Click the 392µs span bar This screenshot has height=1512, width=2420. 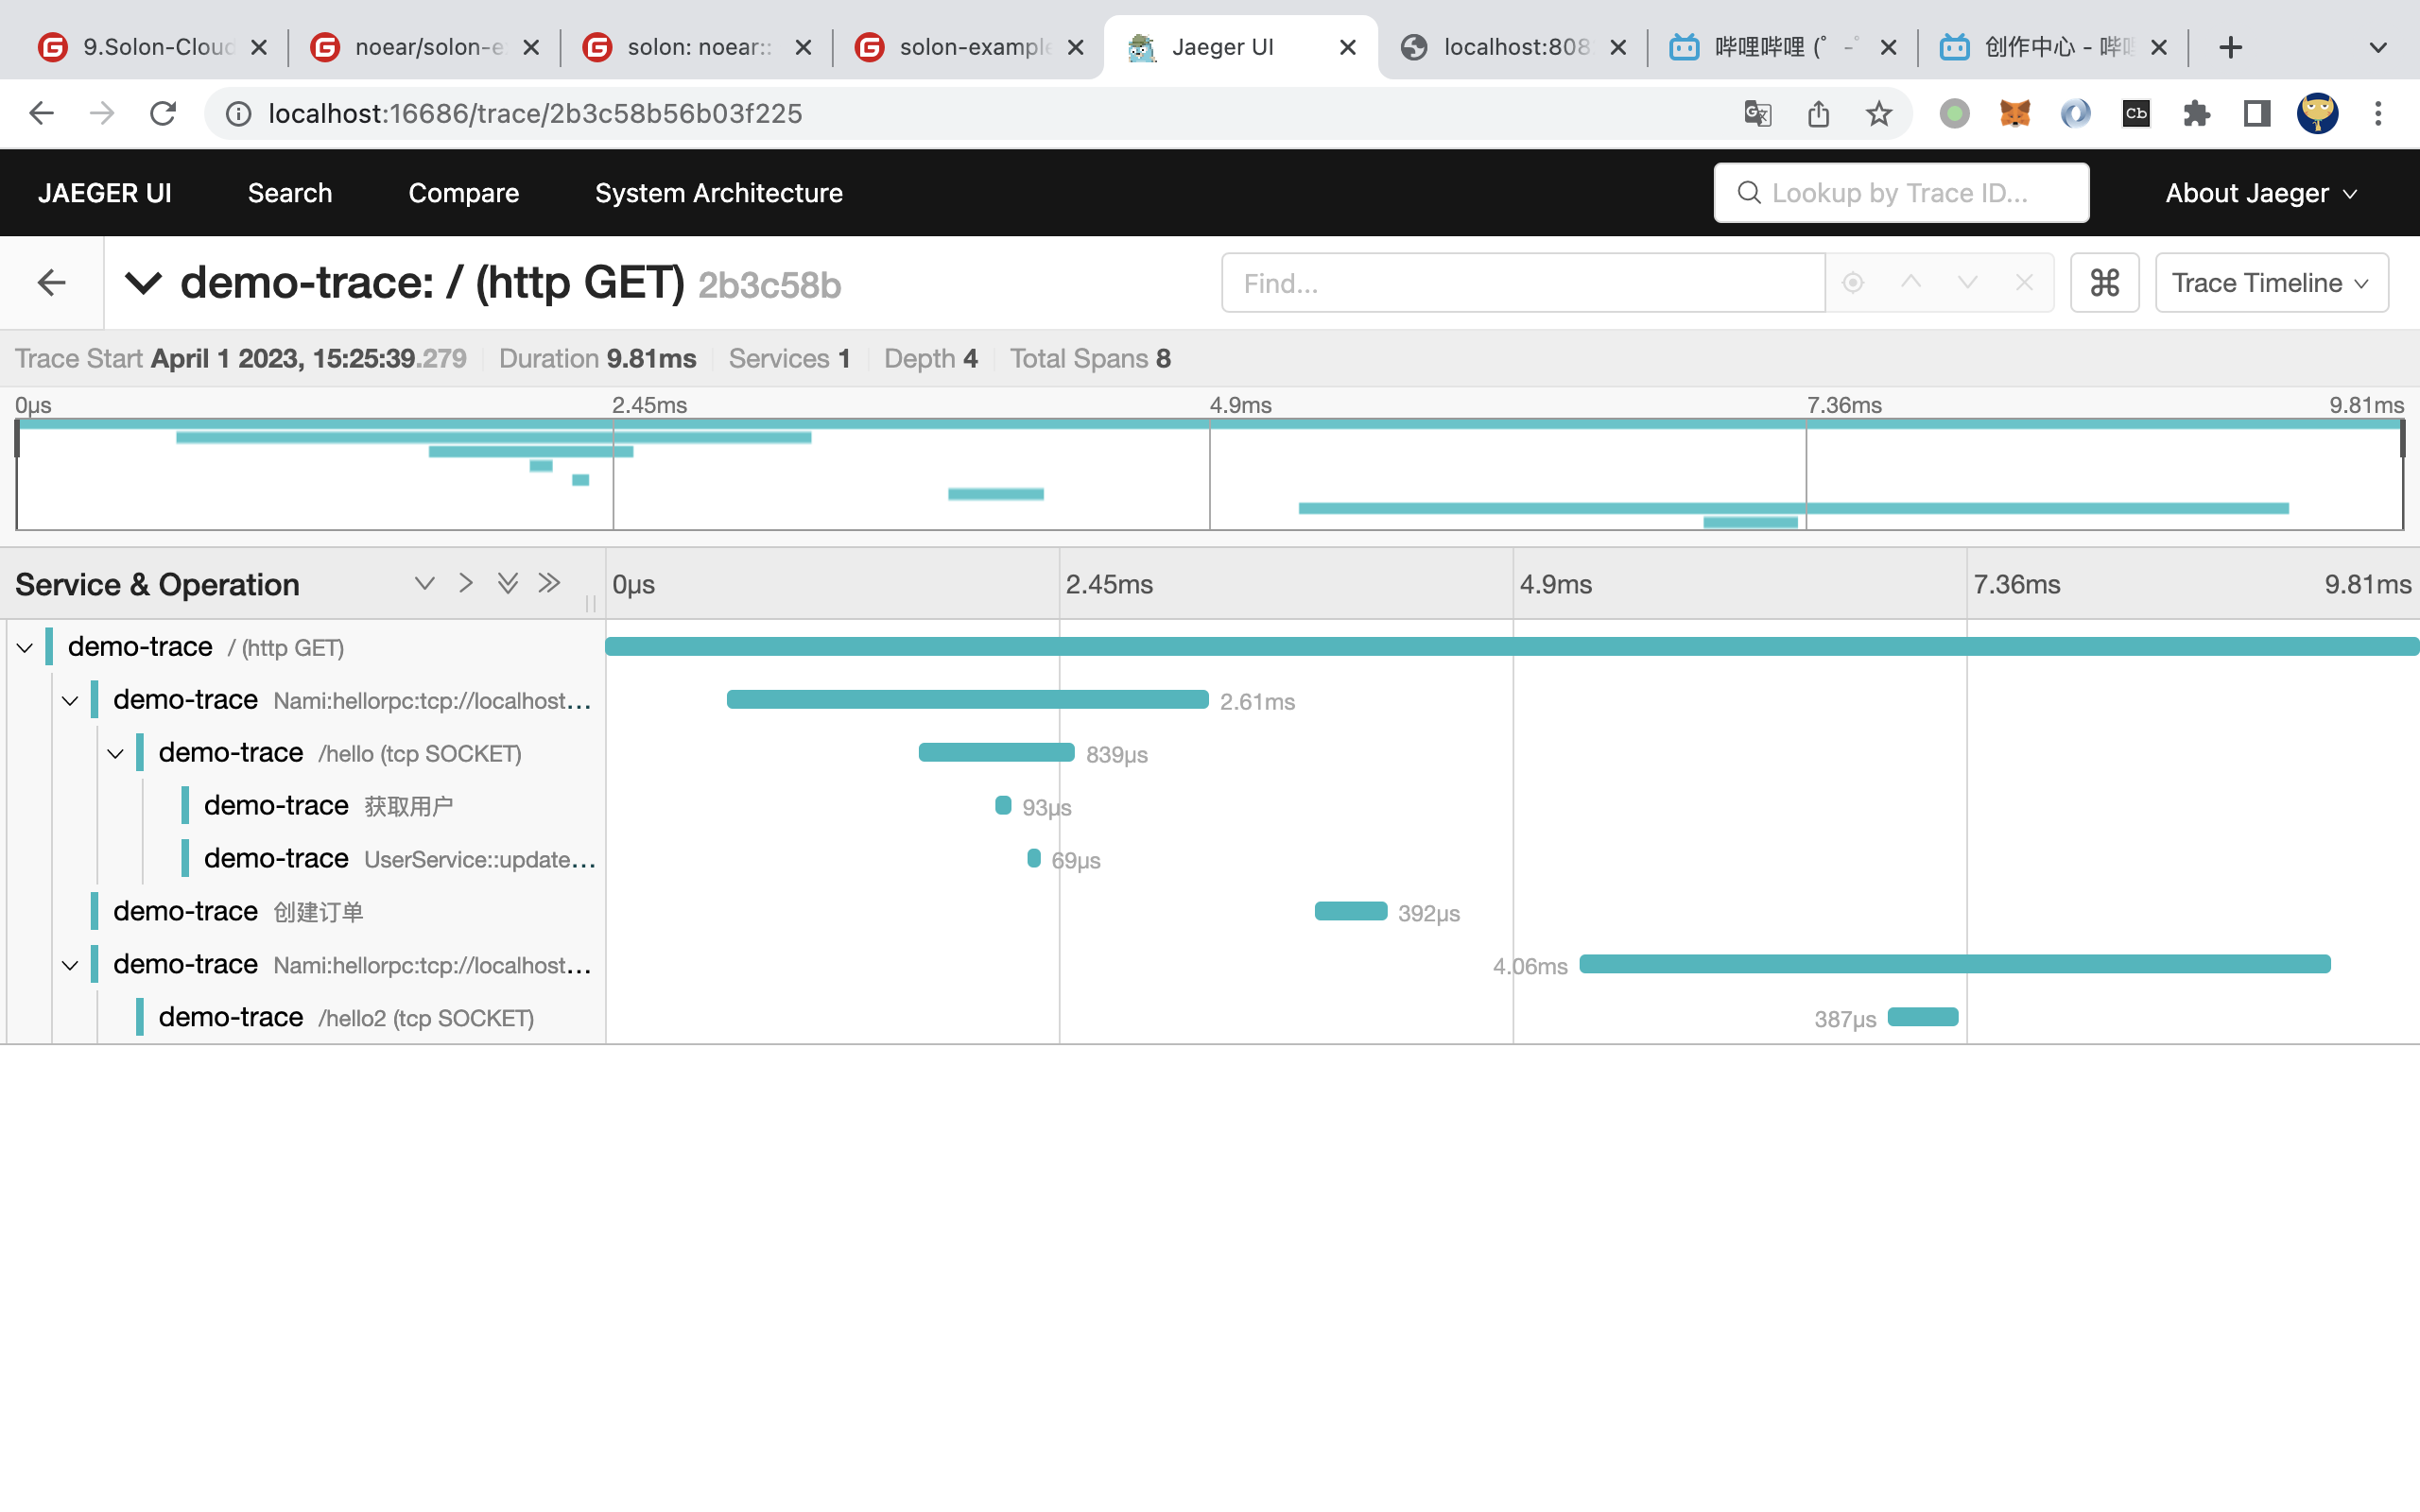pos(1351,911)
